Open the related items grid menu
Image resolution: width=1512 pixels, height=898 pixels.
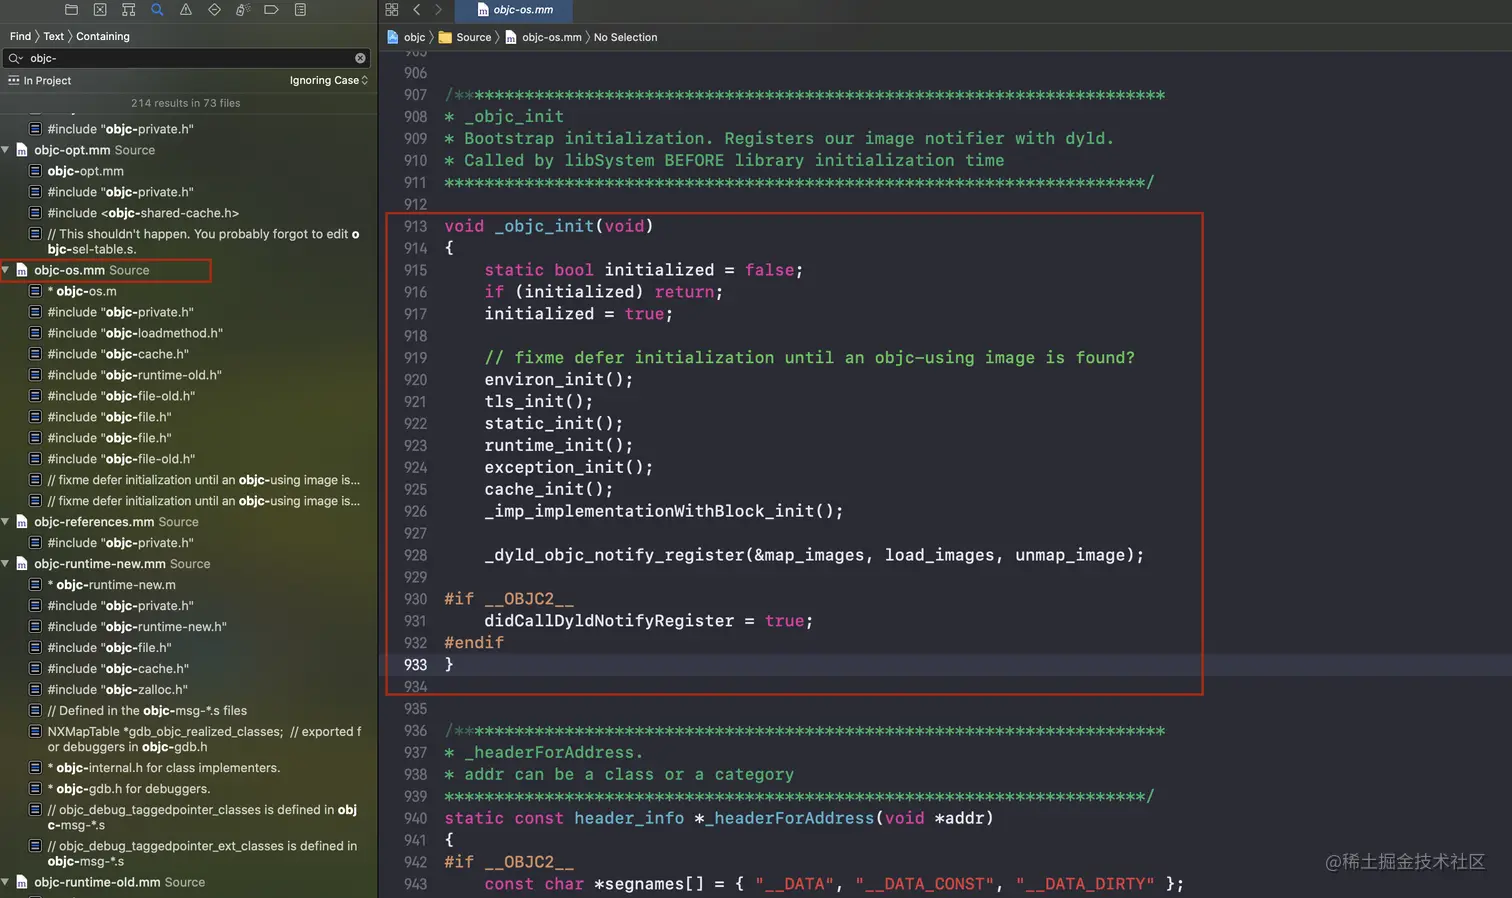(392, 10)
